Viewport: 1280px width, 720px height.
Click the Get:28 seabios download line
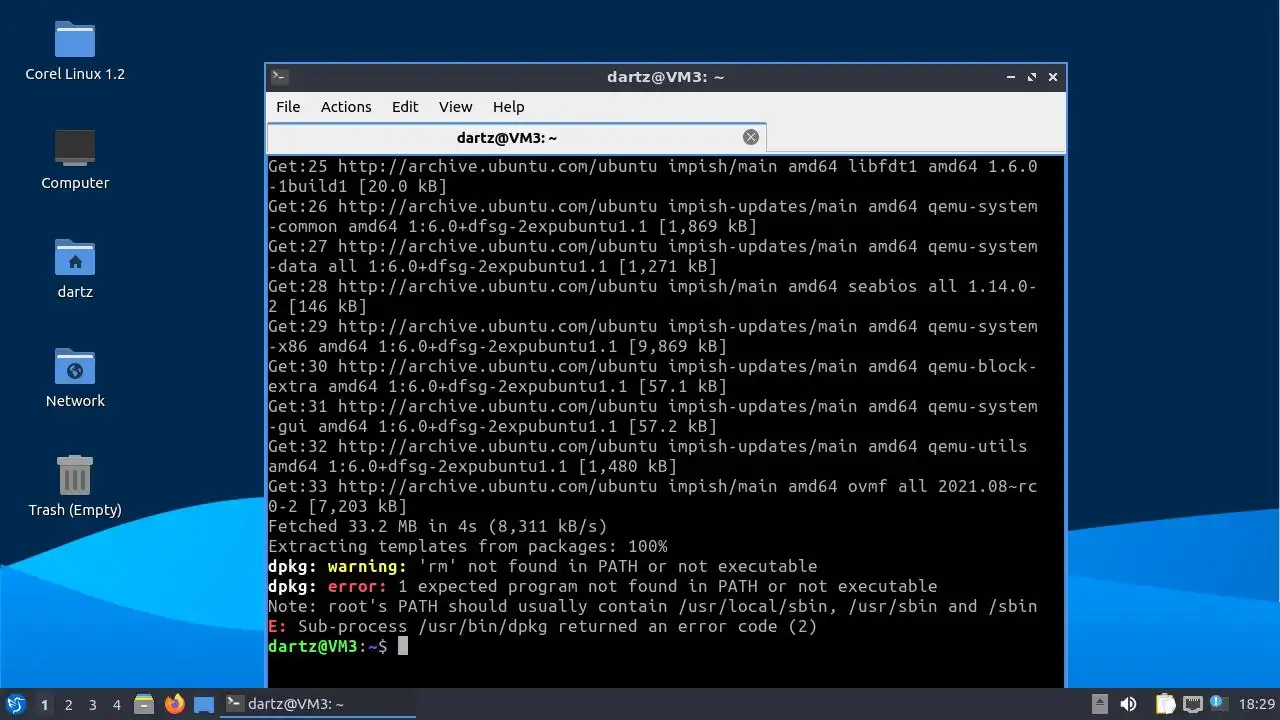click(x=653, y=296)
